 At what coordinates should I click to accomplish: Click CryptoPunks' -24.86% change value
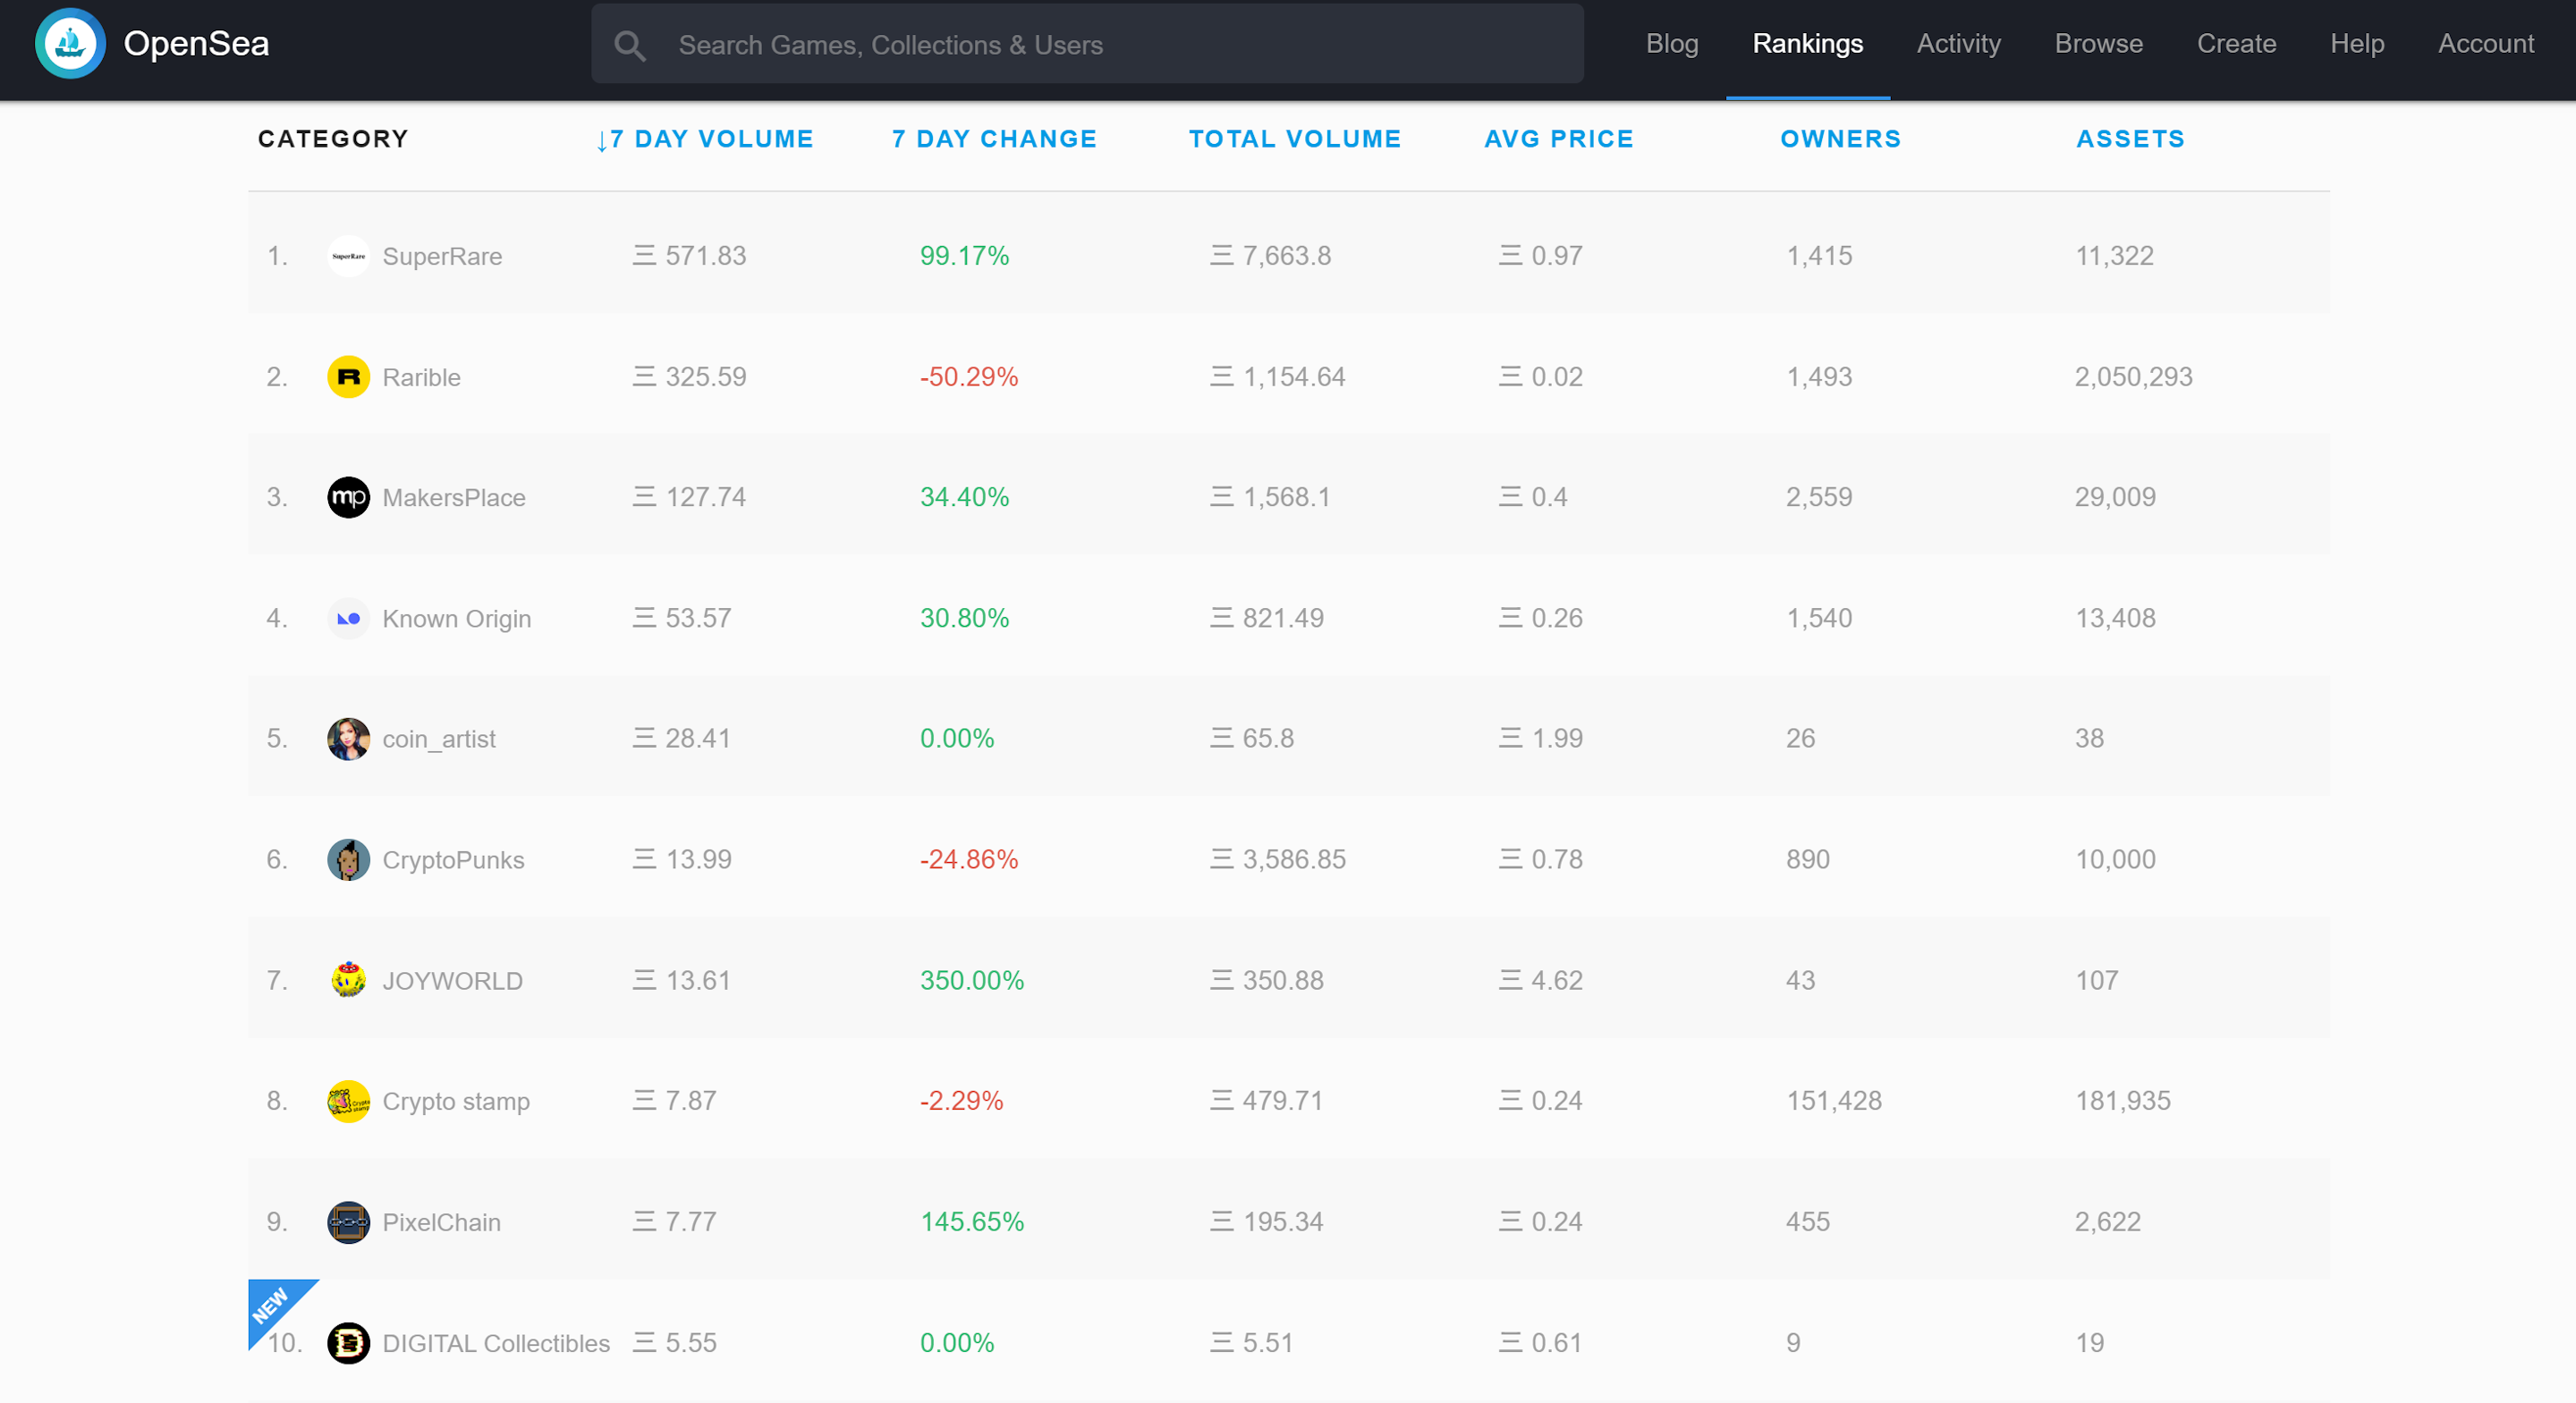click(968, 859)
